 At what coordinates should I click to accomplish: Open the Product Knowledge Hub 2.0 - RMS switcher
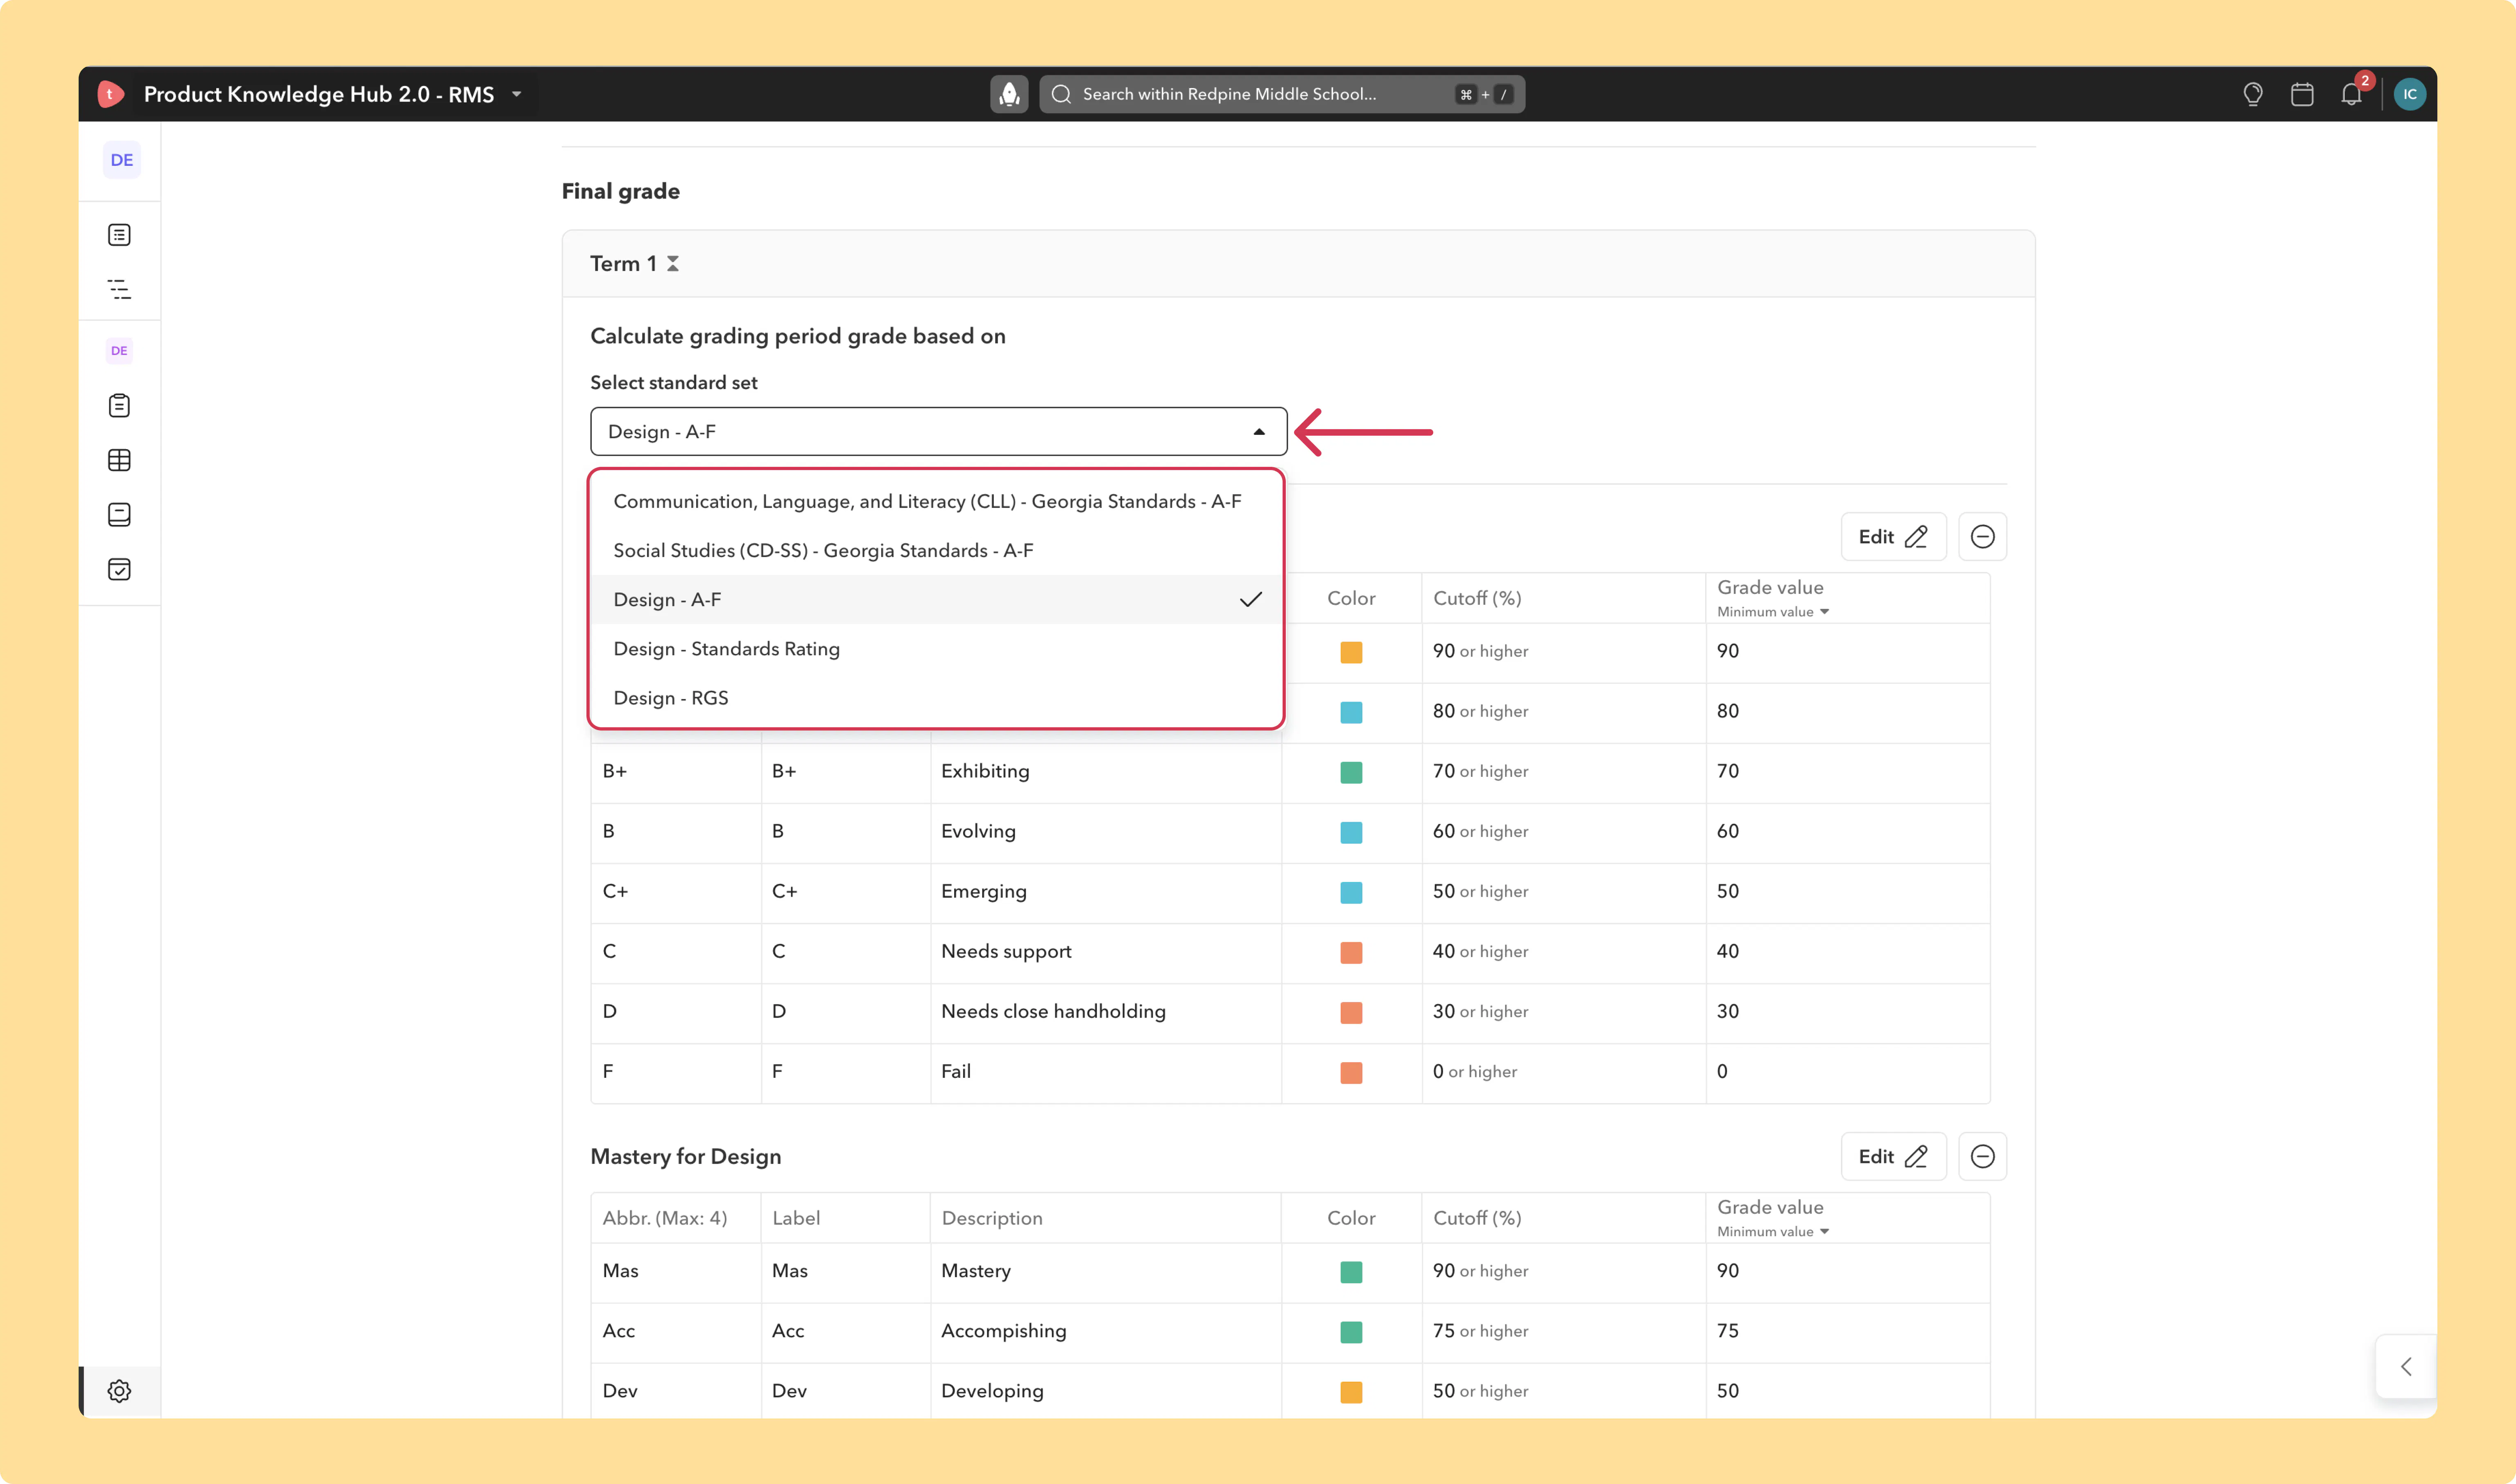(333, 94)
